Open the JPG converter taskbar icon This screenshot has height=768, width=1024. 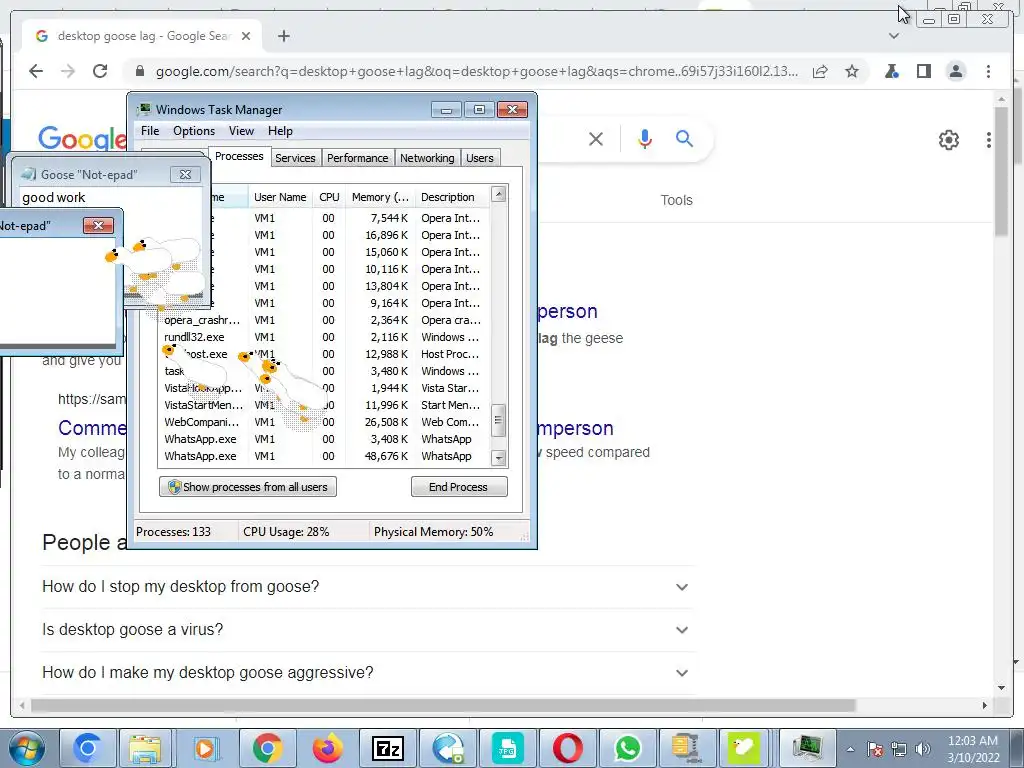(x=507, y=748)
